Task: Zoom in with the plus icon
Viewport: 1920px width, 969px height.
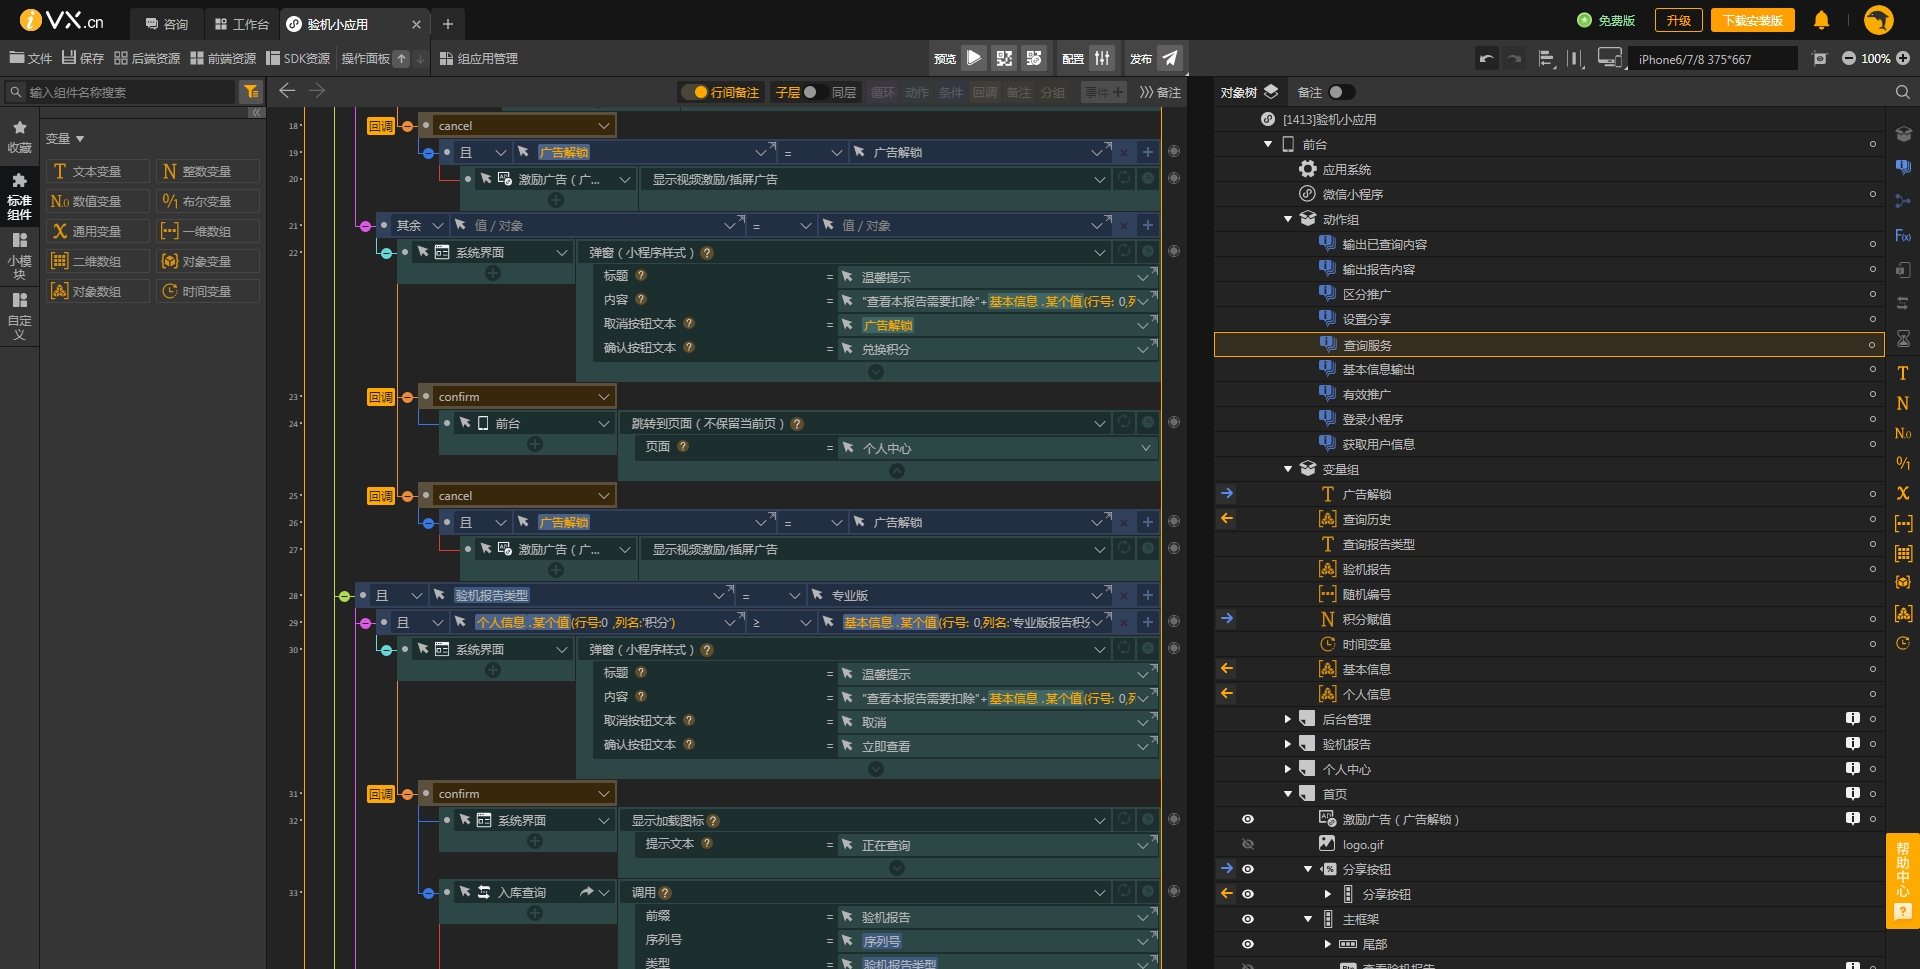Action: coord(1903,59)
